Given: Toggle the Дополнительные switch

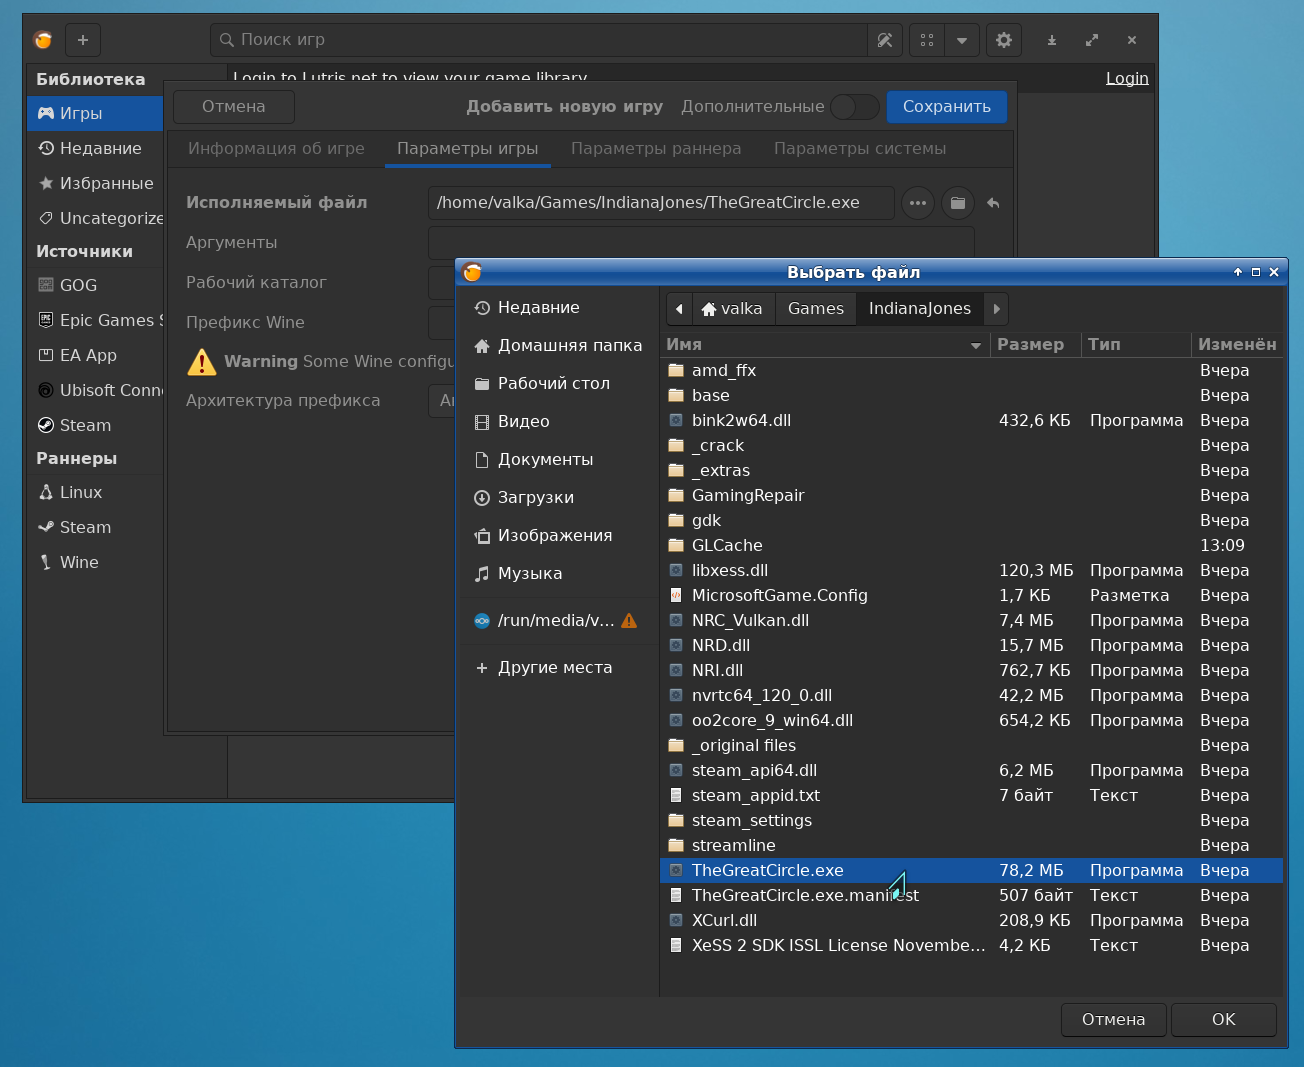Looking at the screenshot, I should [x=855, y=106].
